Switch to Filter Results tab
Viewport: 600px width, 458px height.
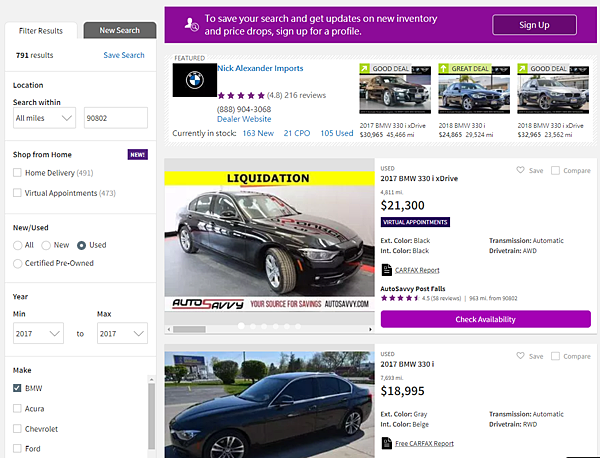[x=41, y=31]
